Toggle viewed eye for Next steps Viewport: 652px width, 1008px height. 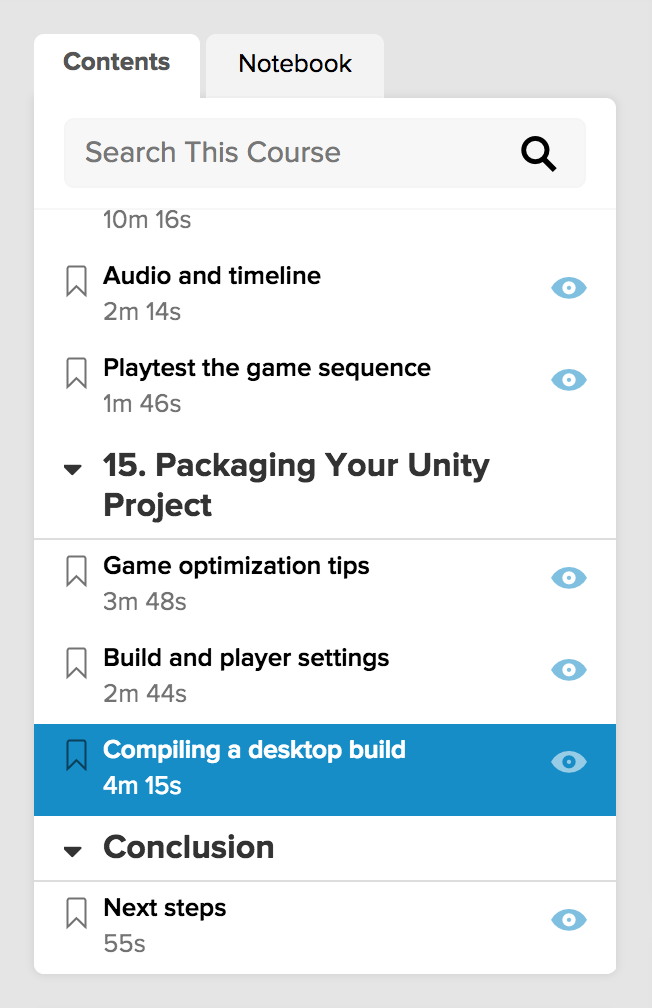click(x=569, y=920)
